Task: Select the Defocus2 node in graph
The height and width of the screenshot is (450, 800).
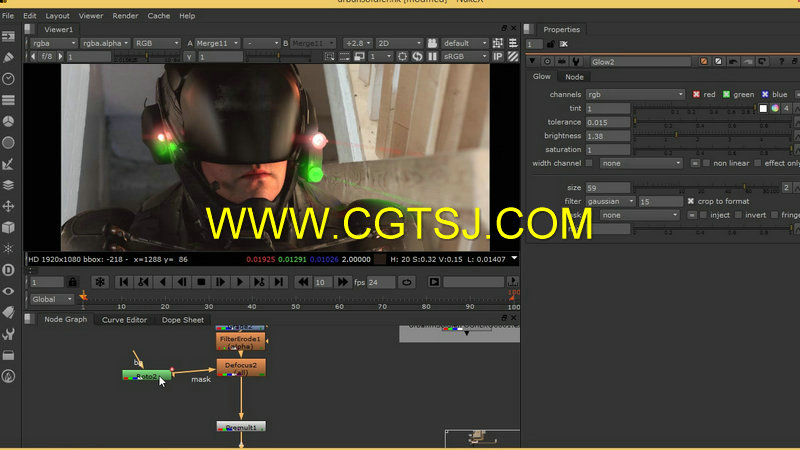Action: (241, 367)
